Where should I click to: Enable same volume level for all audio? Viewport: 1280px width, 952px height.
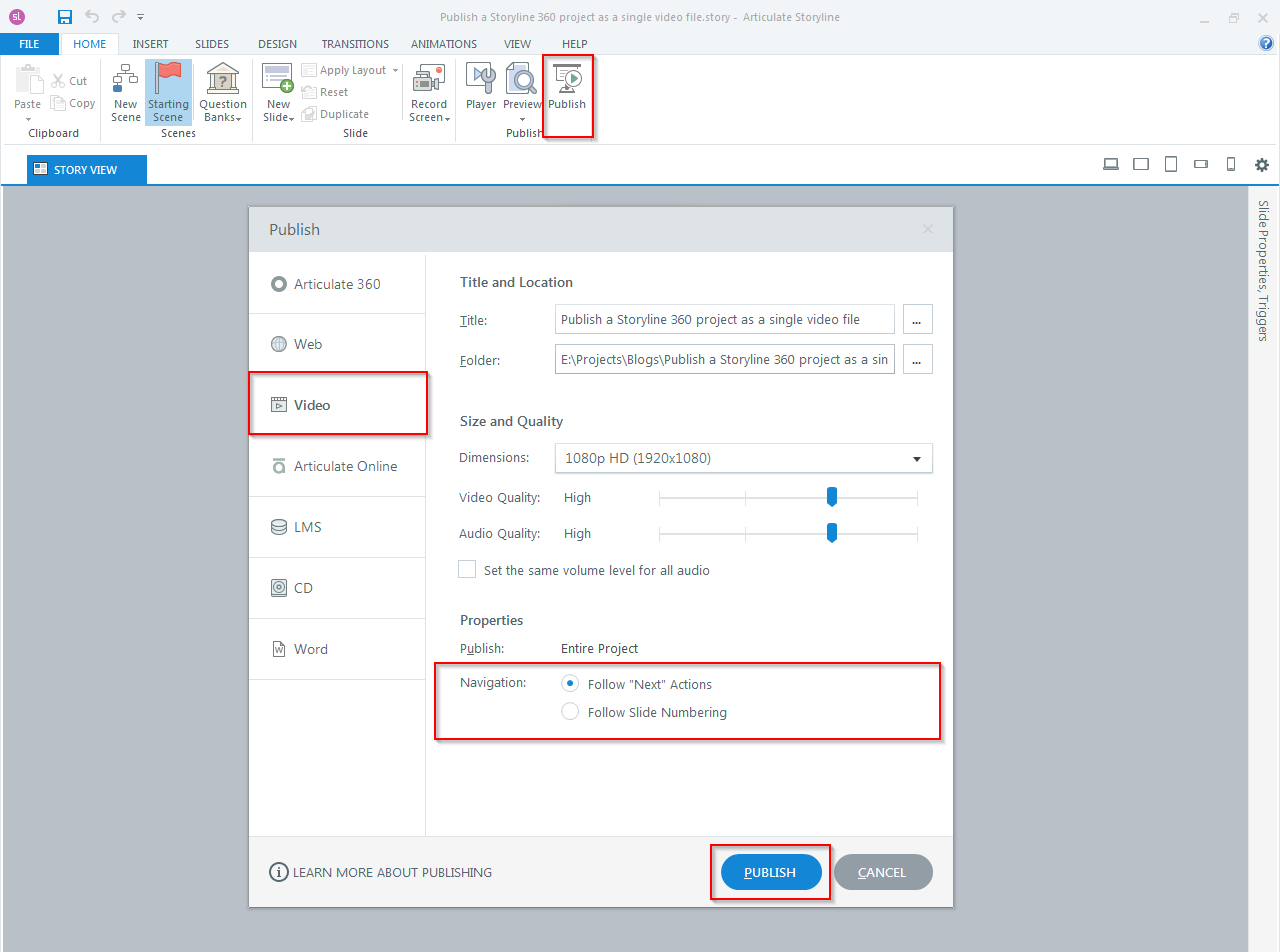tap(467, 569)
